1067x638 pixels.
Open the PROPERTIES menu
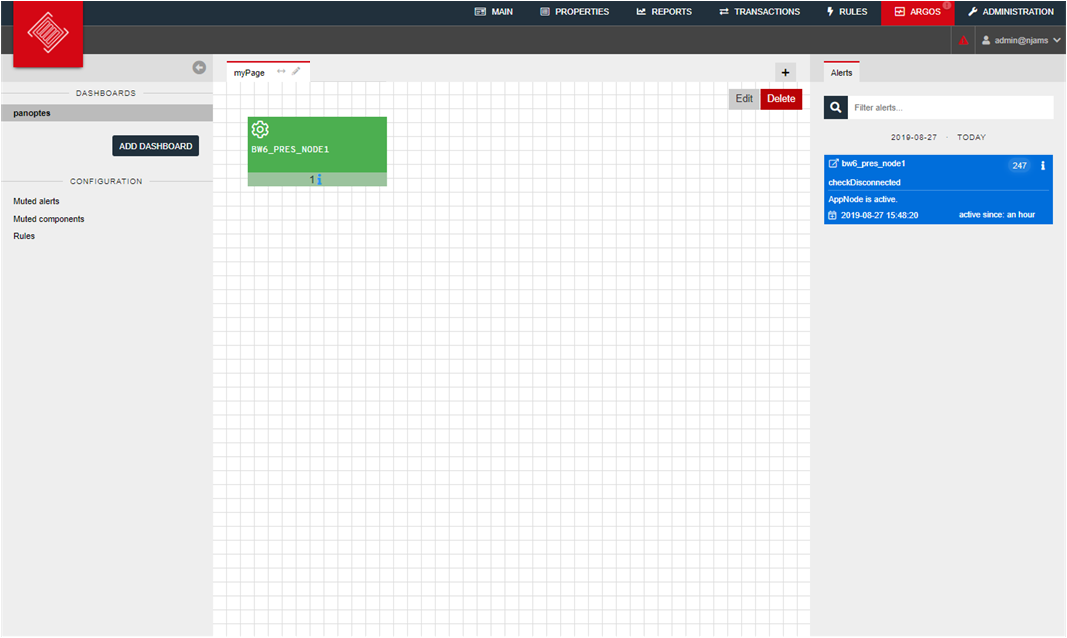point(574,12)
